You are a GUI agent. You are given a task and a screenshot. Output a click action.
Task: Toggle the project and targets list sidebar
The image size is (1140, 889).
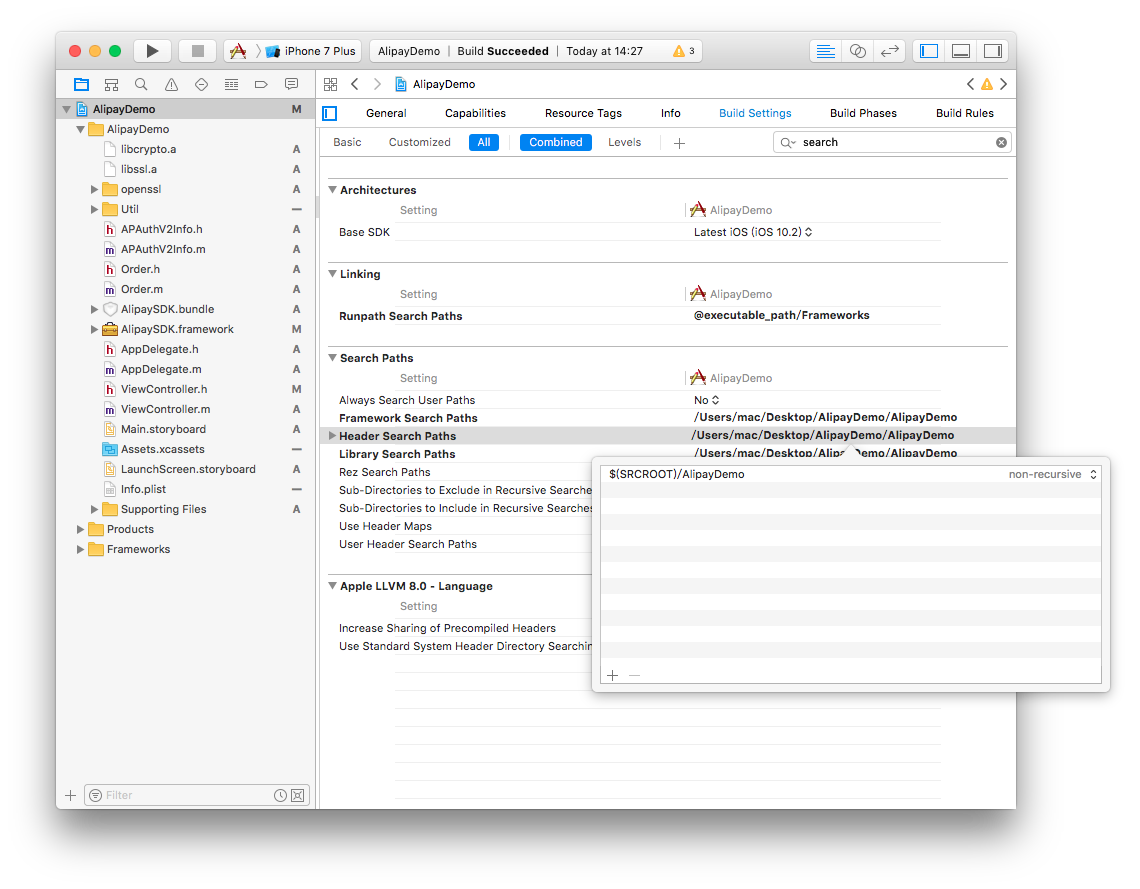pos(330,113)
